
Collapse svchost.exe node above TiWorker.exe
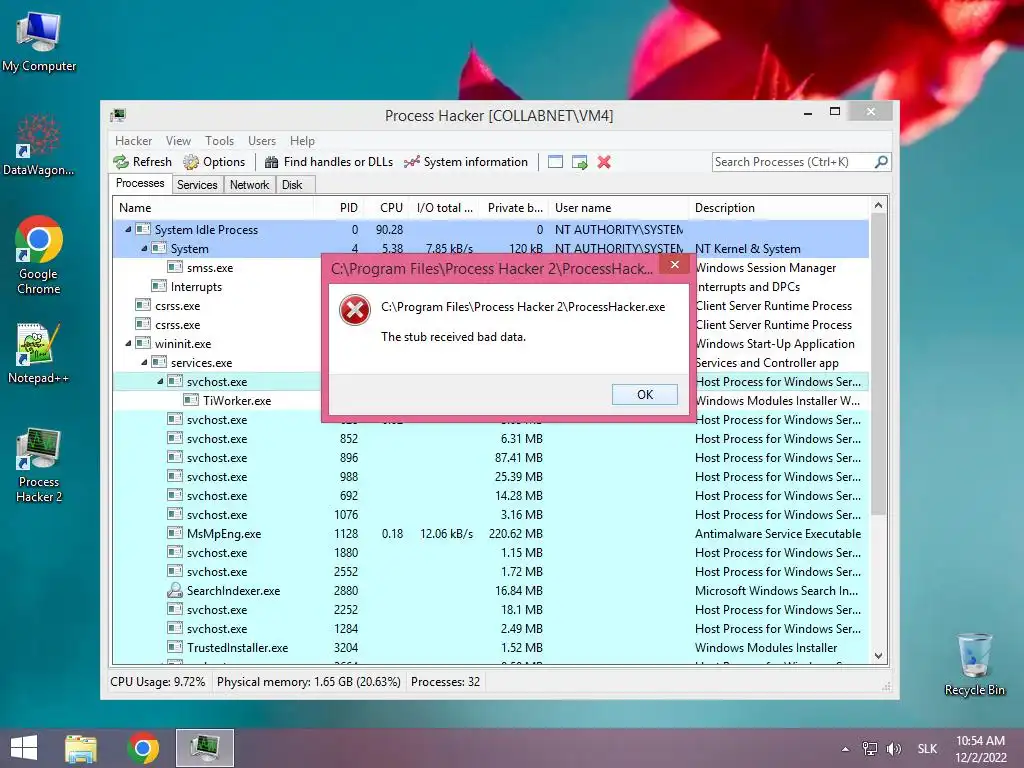[160, 381]
